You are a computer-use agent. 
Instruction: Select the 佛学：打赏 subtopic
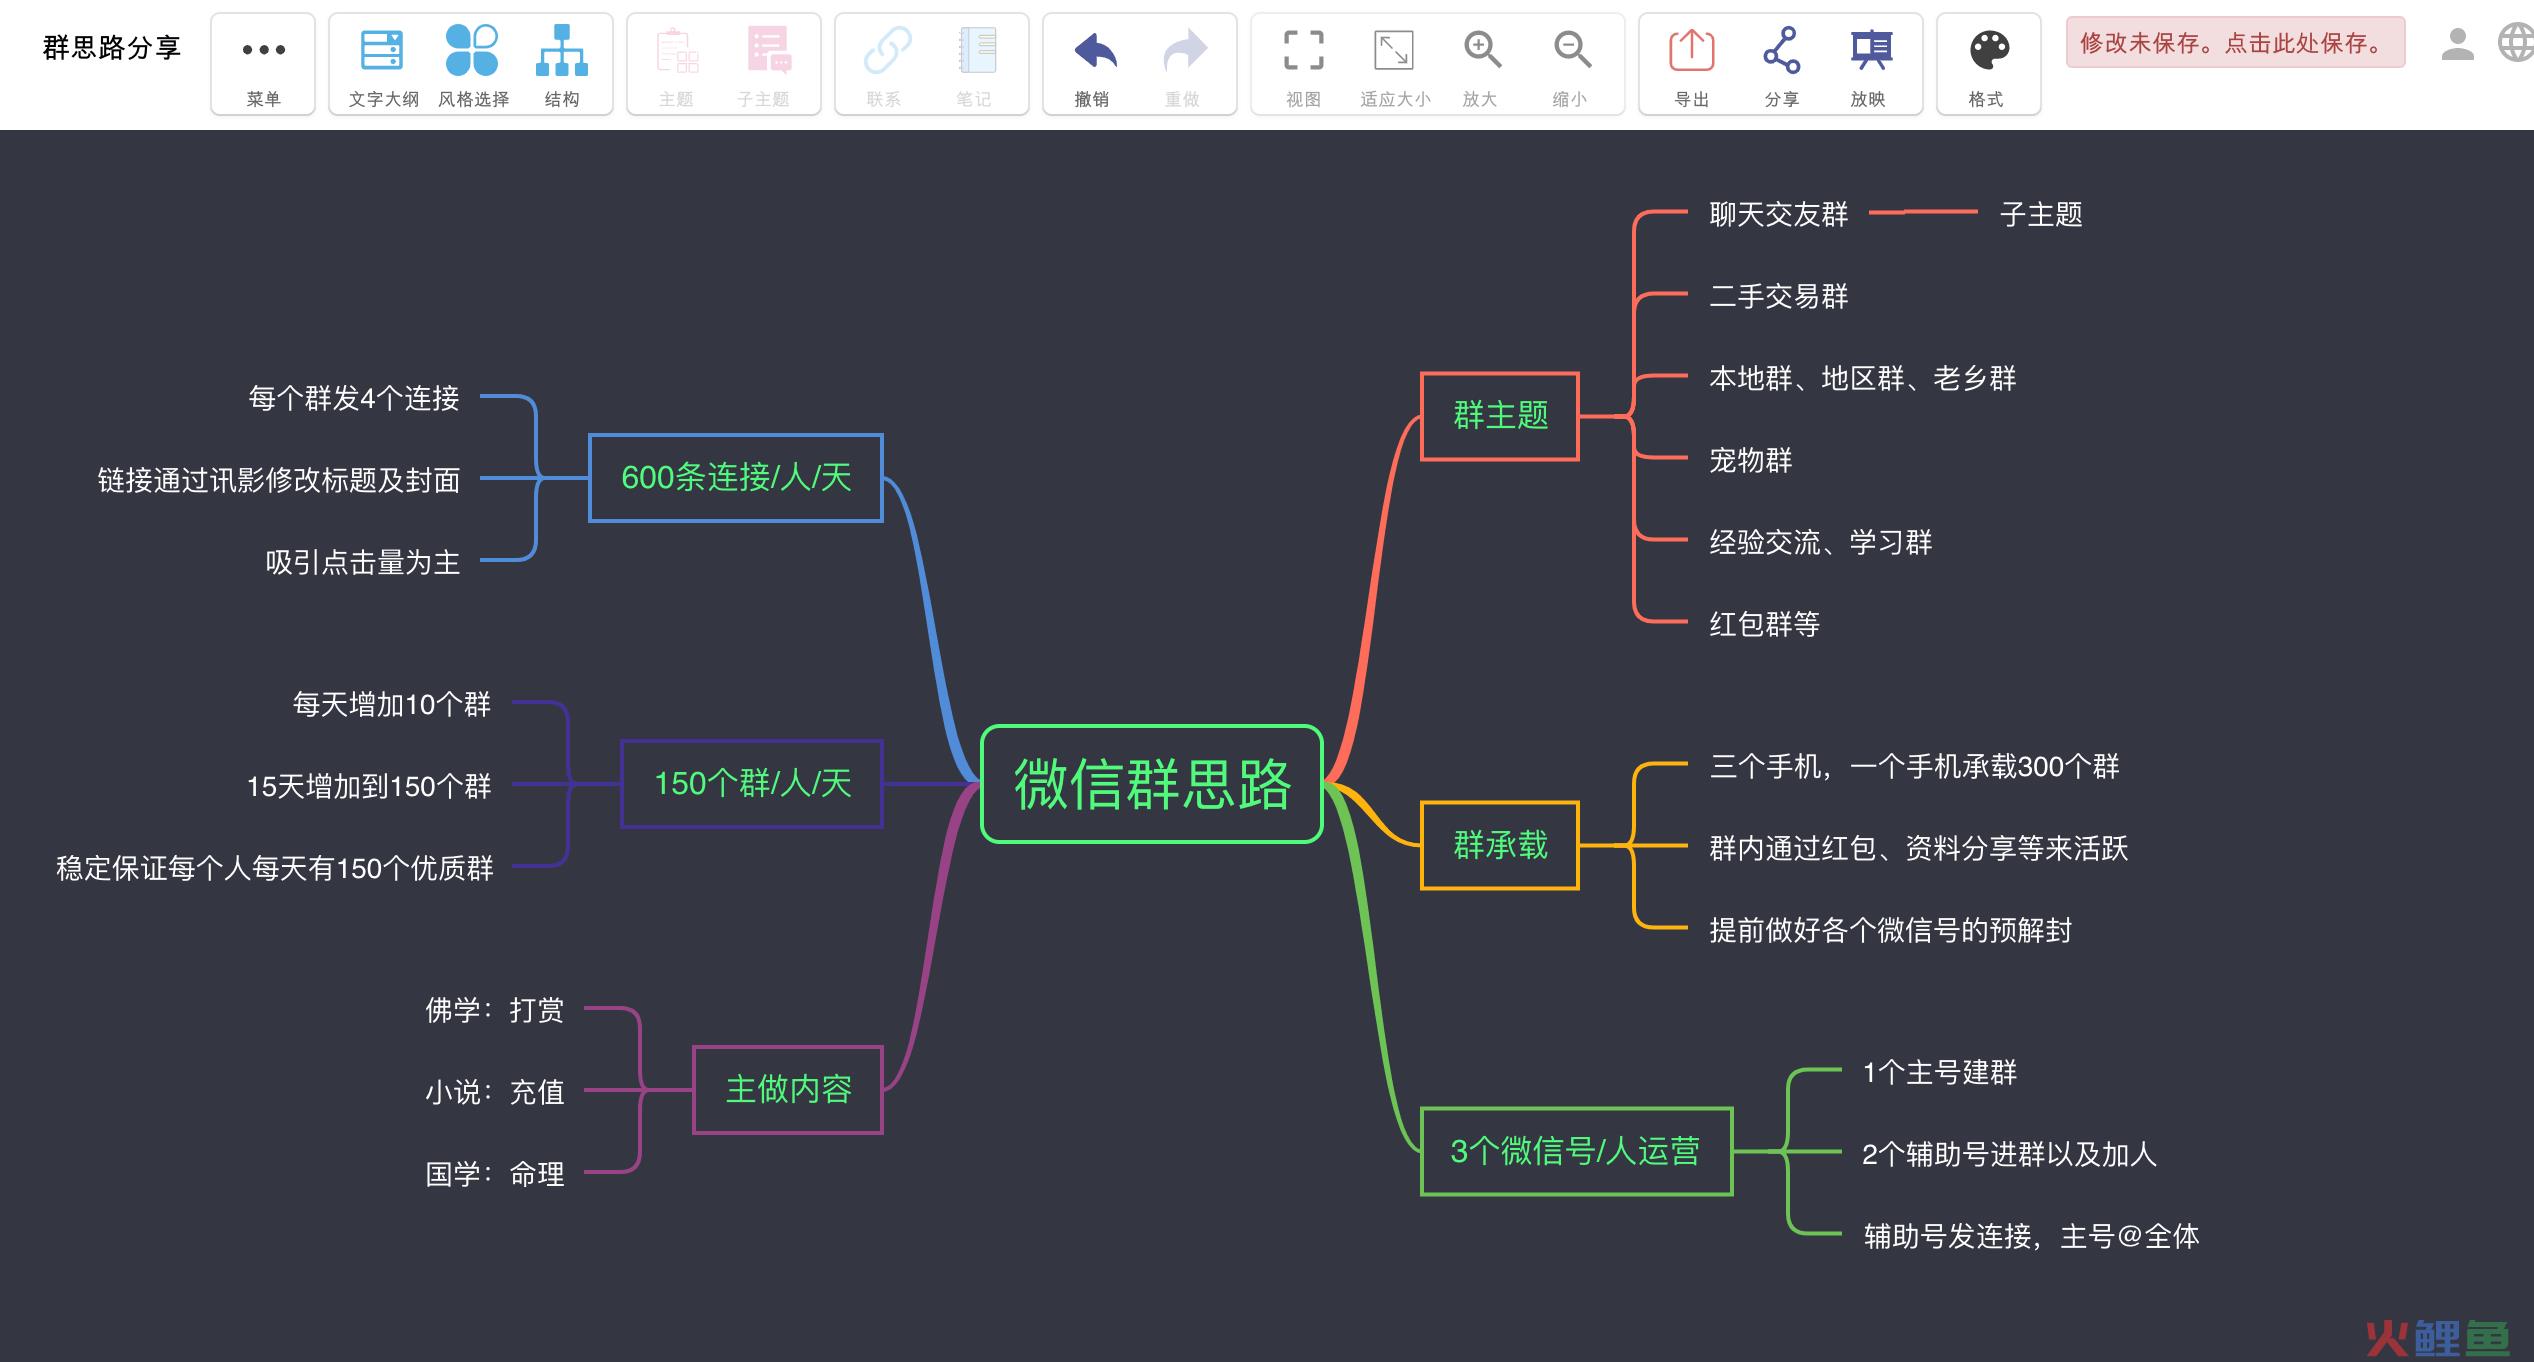[x=495, y=1010]
